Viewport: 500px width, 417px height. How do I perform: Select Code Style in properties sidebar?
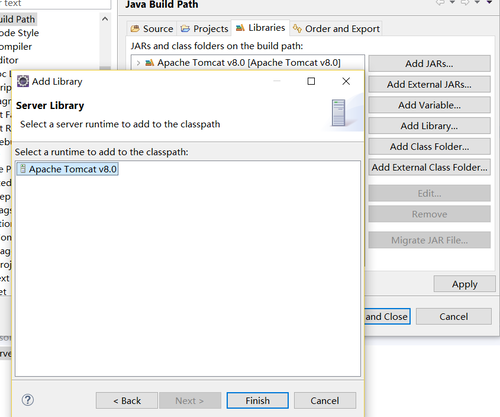click(19, 33)
